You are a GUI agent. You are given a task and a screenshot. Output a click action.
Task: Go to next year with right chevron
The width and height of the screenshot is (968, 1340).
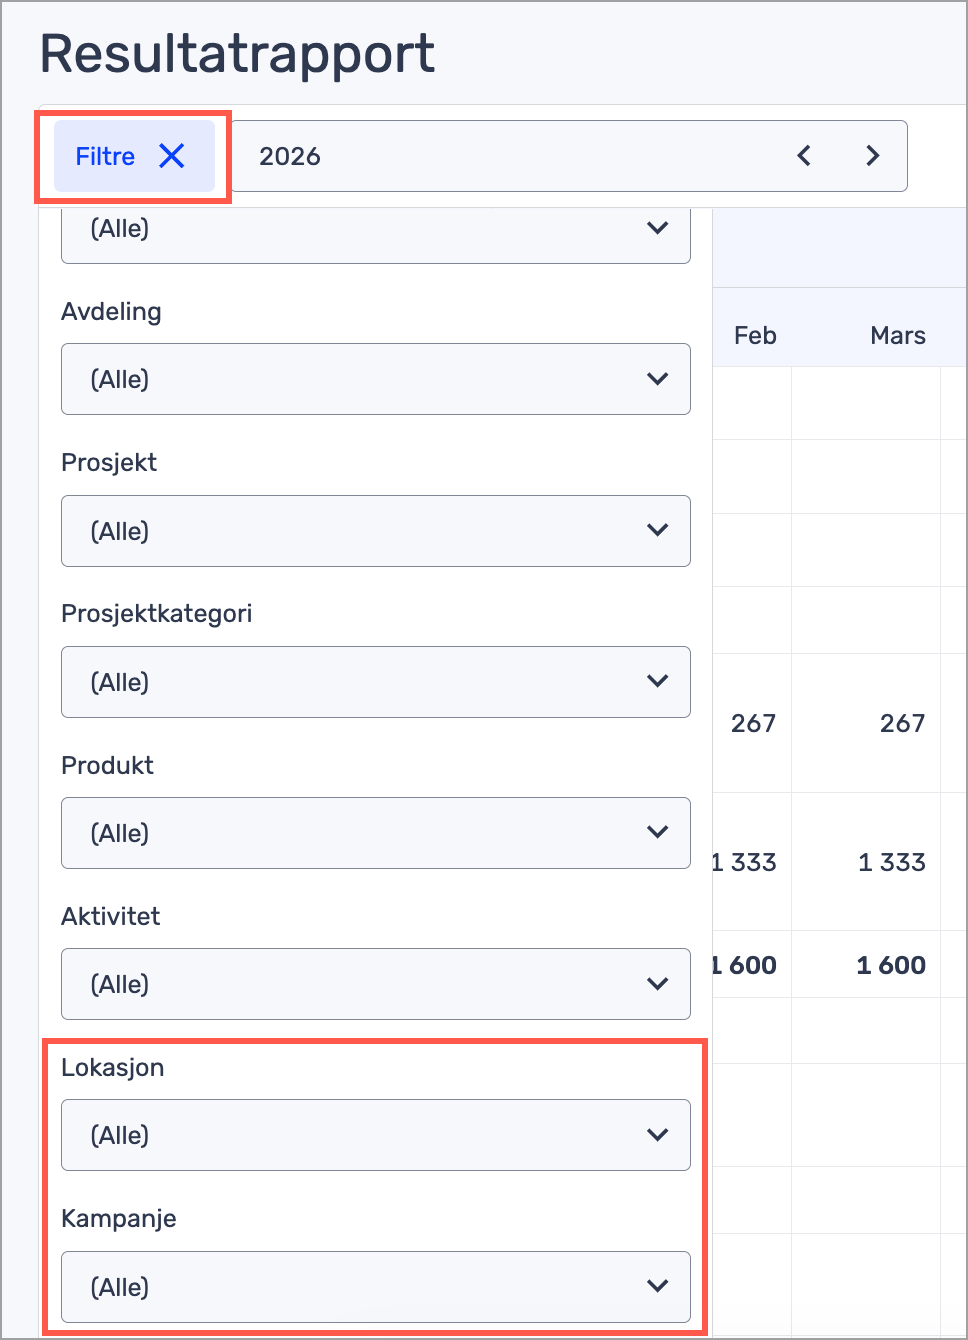tap(872, 155)
